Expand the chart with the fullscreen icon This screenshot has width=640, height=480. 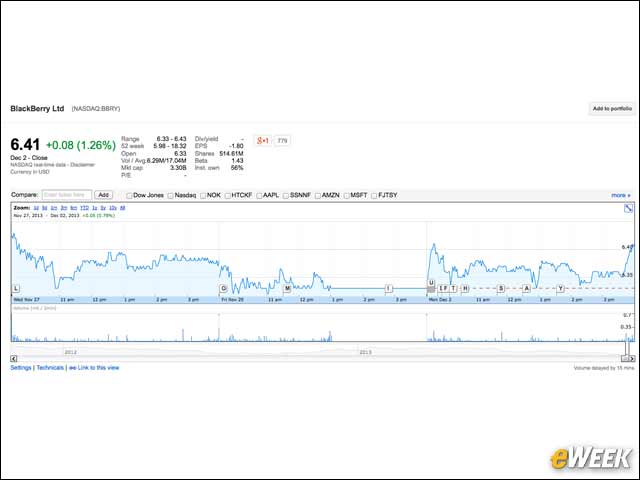[628, 208]
